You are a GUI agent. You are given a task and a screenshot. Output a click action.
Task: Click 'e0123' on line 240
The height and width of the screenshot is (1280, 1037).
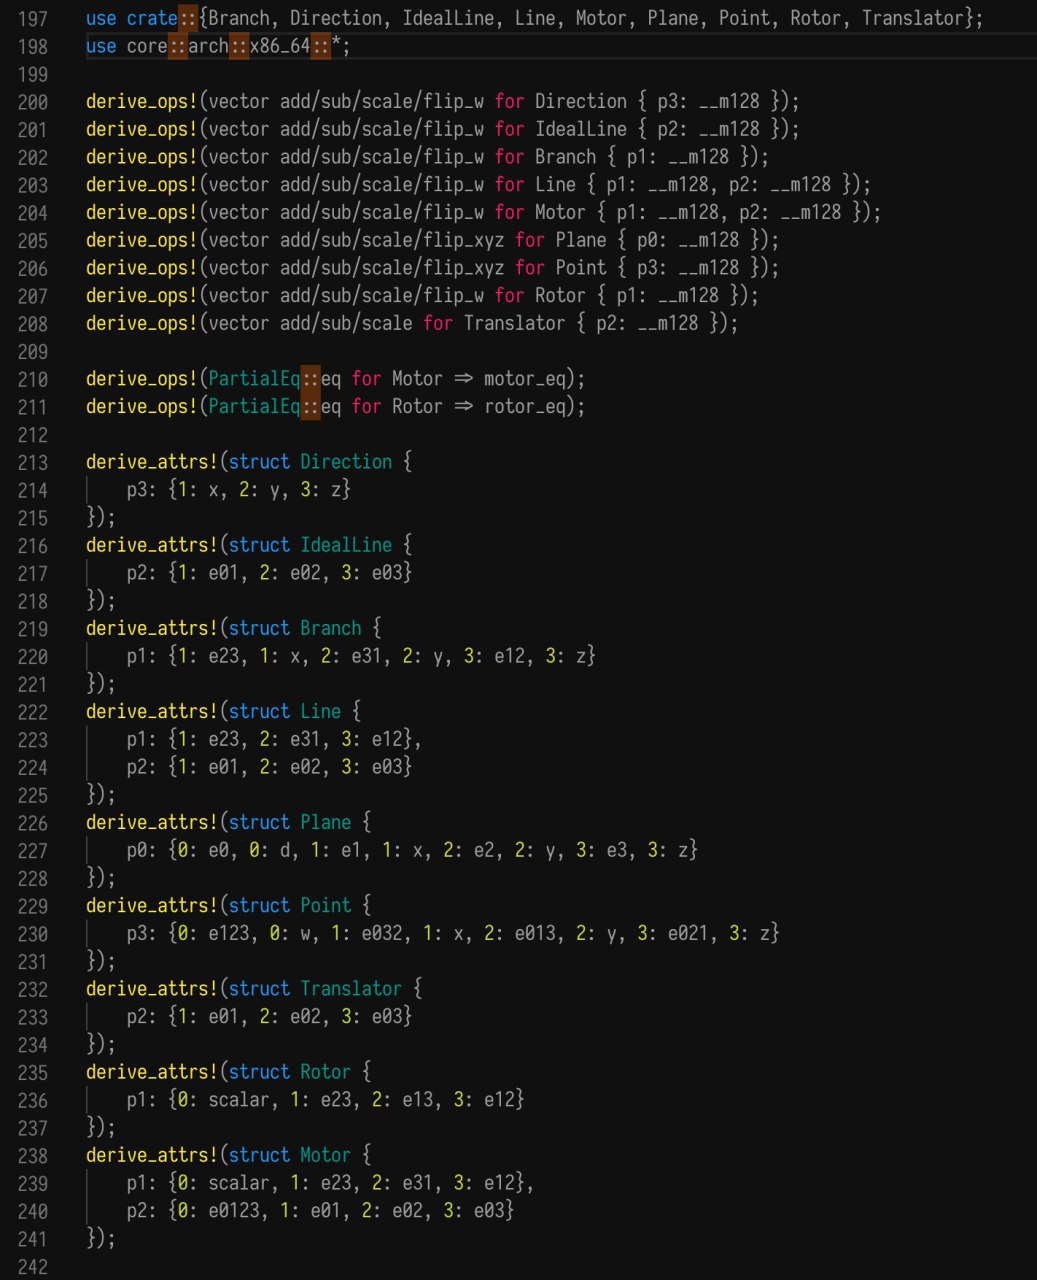(234, 1211)
